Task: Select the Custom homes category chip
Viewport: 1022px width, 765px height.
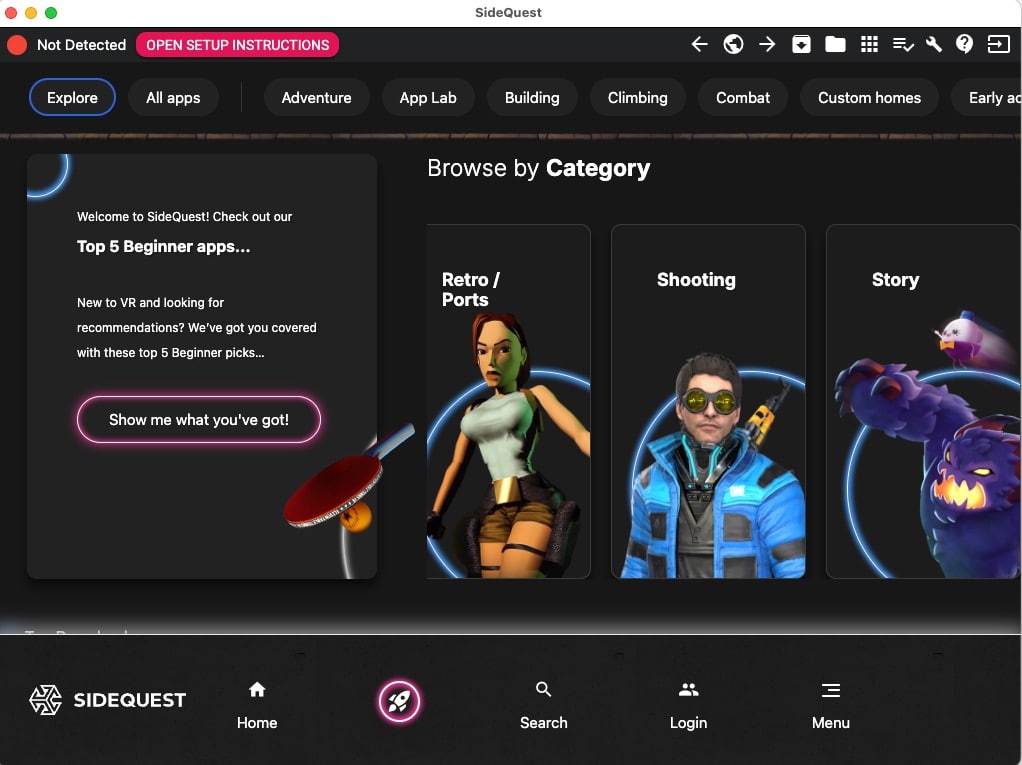Action: pyautogui.click(x=869, y=98)
